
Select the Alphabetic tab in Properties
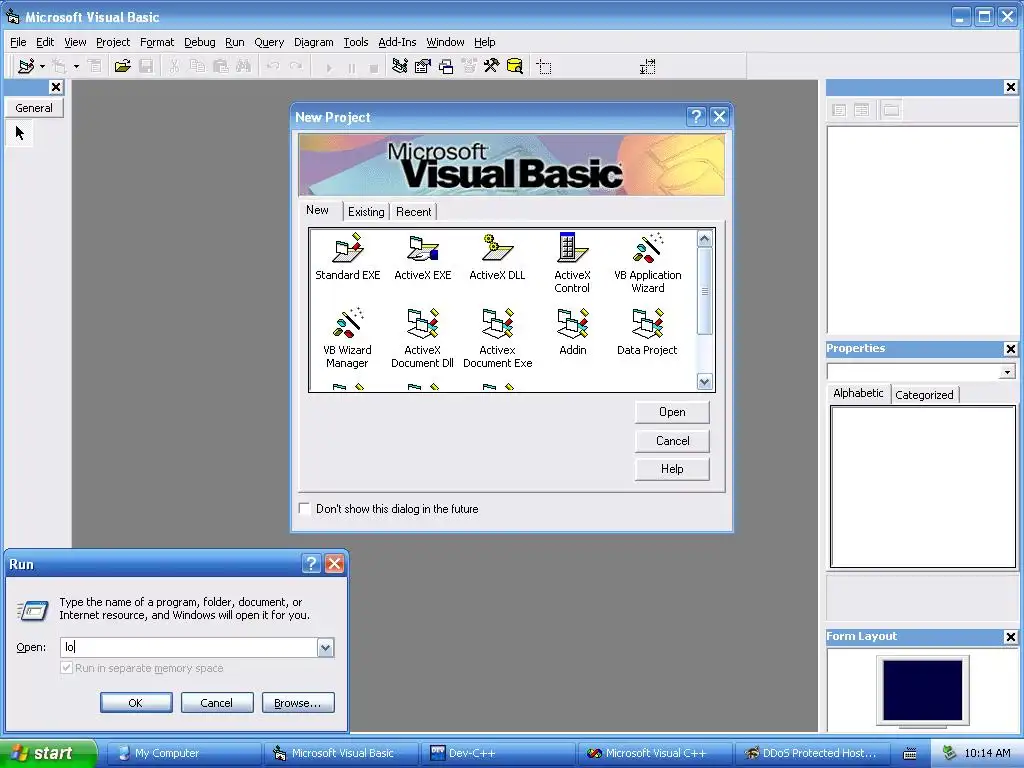coord(858,392)
